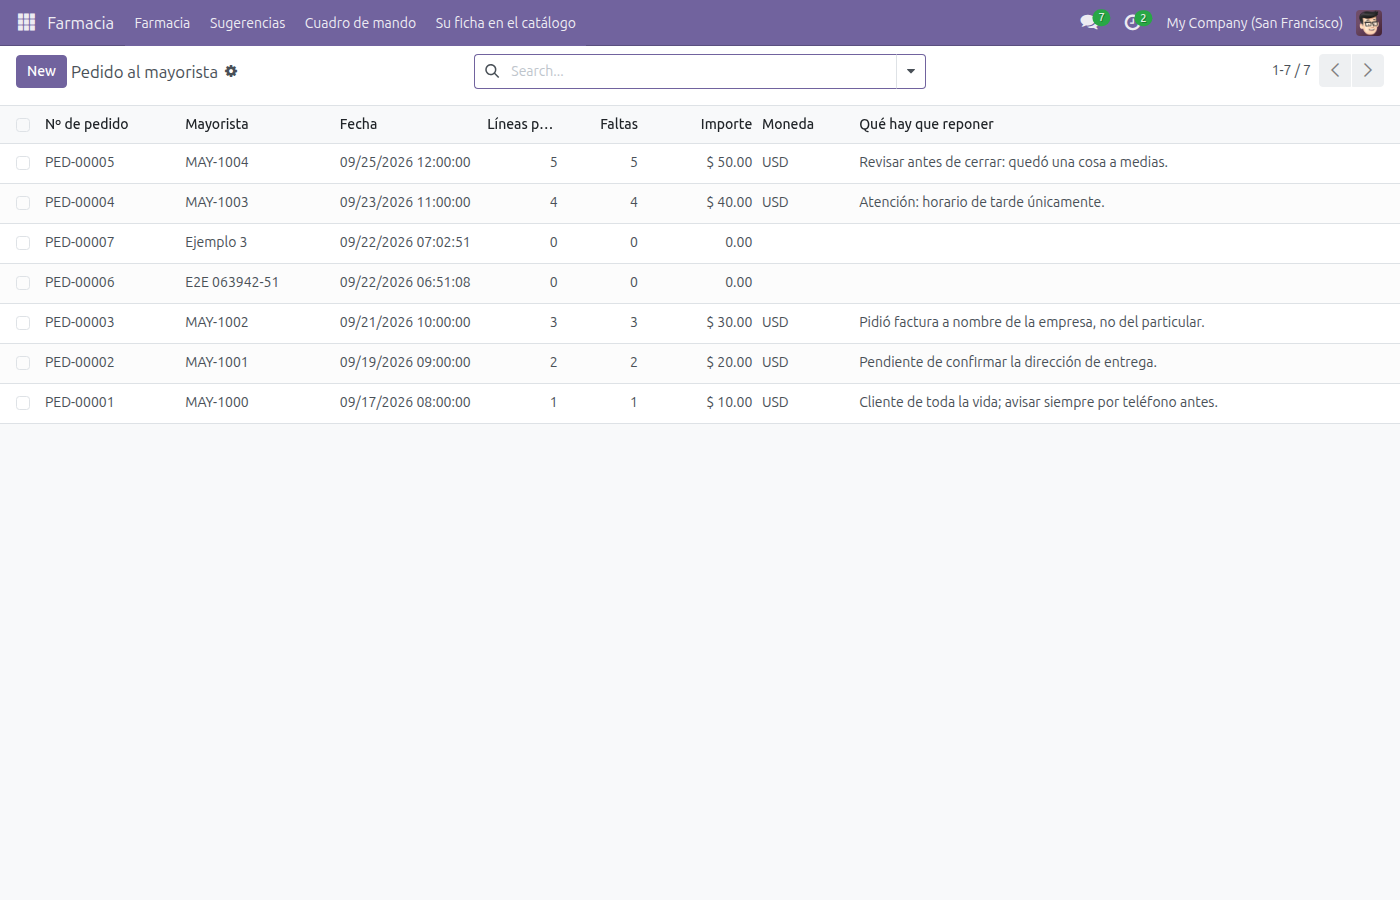Click the Ejemplo 3 wholesaler cell
Viewport: 1400px width, 900px height.
(x=216, y=242)
